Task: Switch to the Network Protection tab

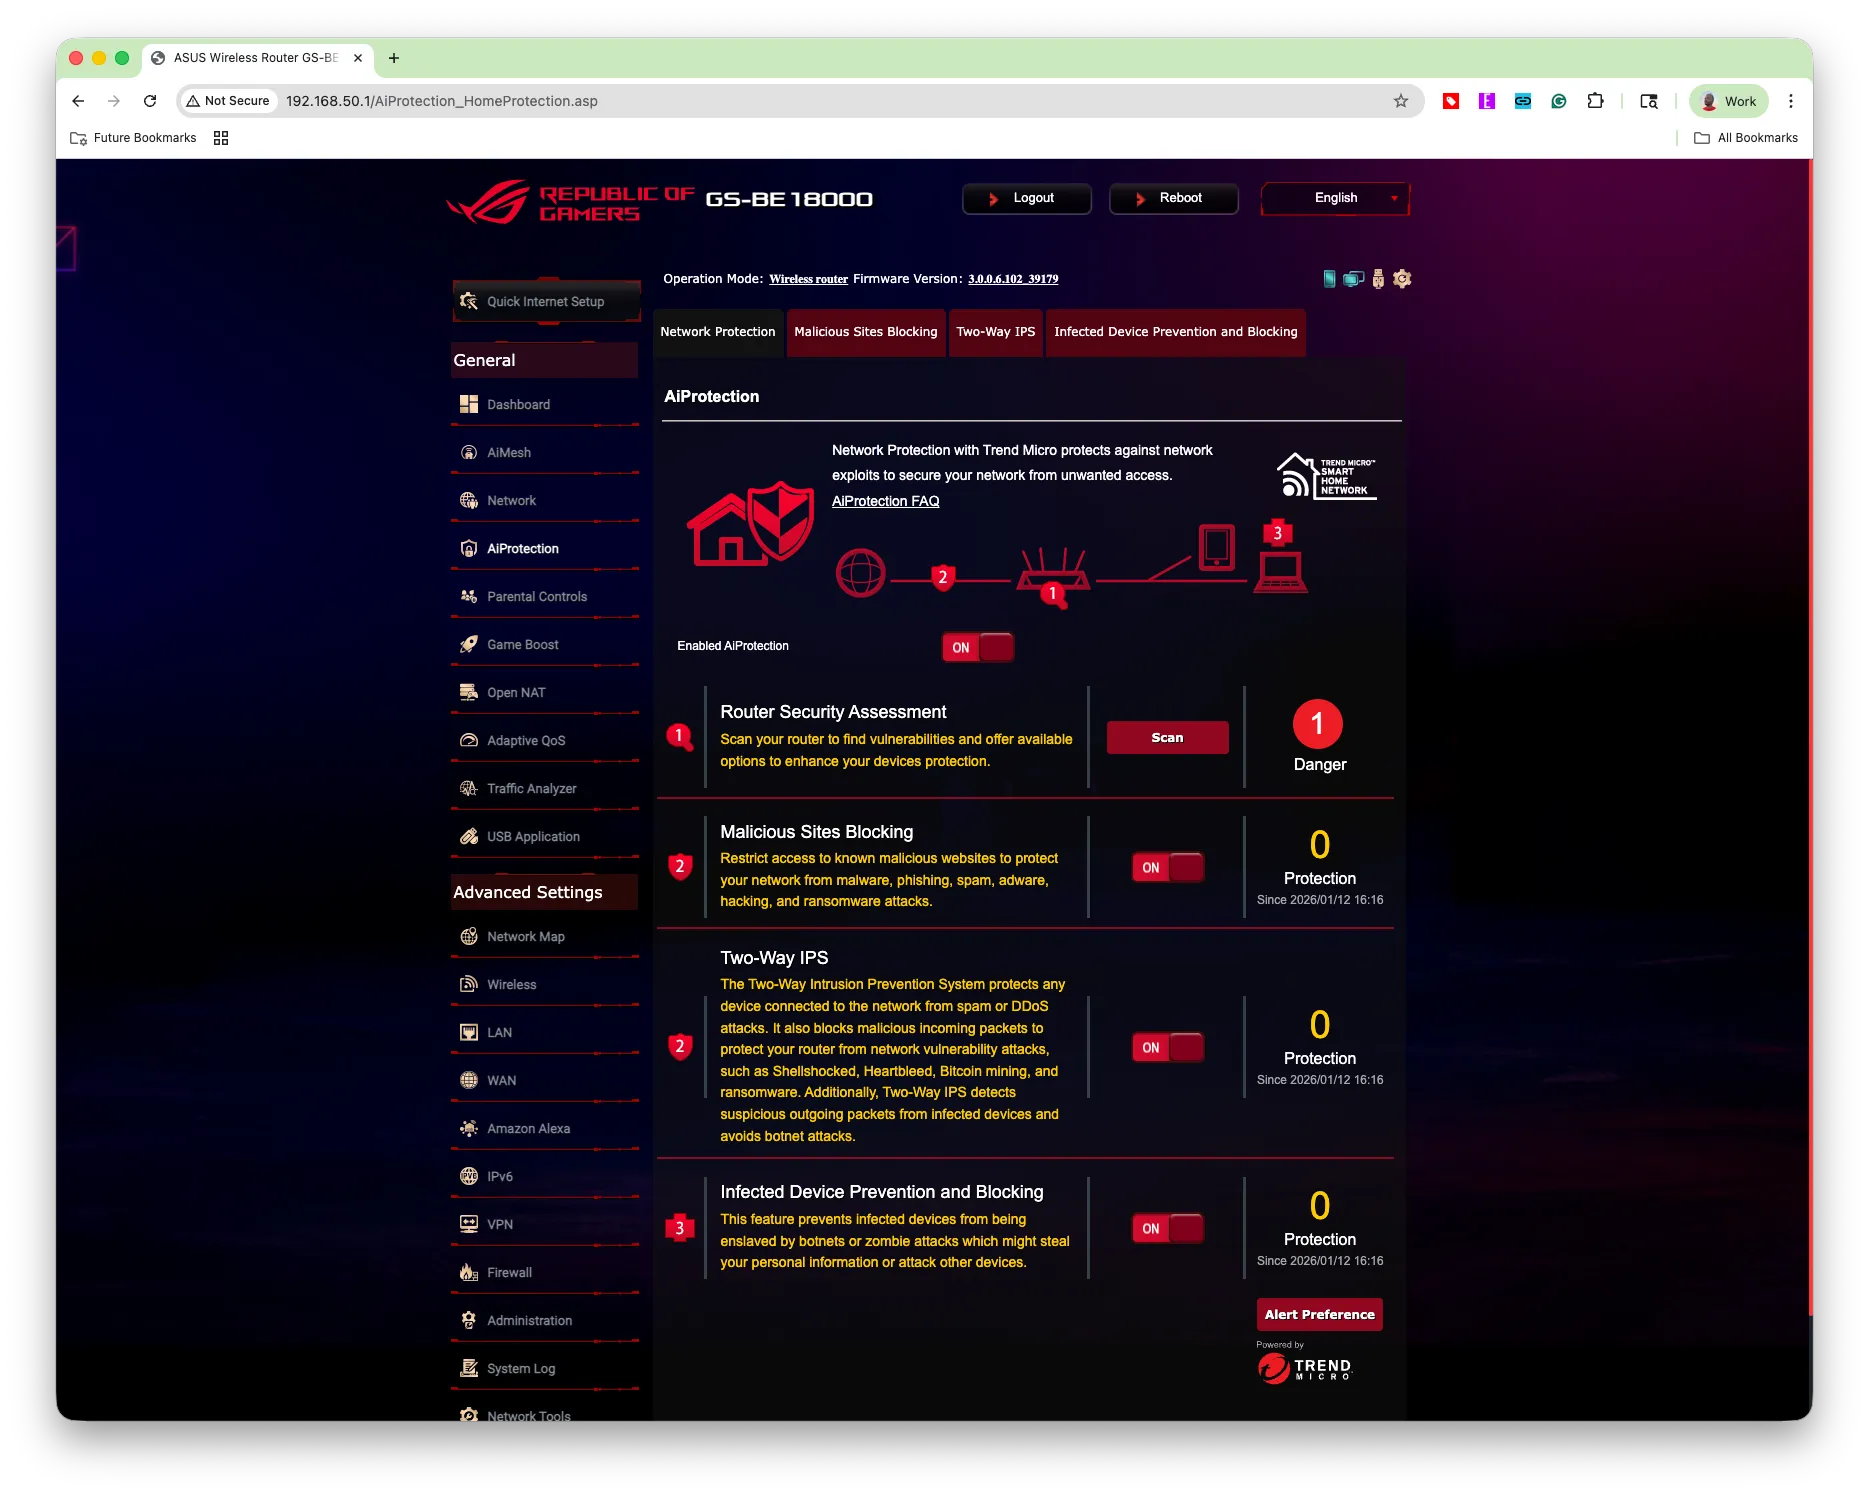Action: [x=717, y=332]
